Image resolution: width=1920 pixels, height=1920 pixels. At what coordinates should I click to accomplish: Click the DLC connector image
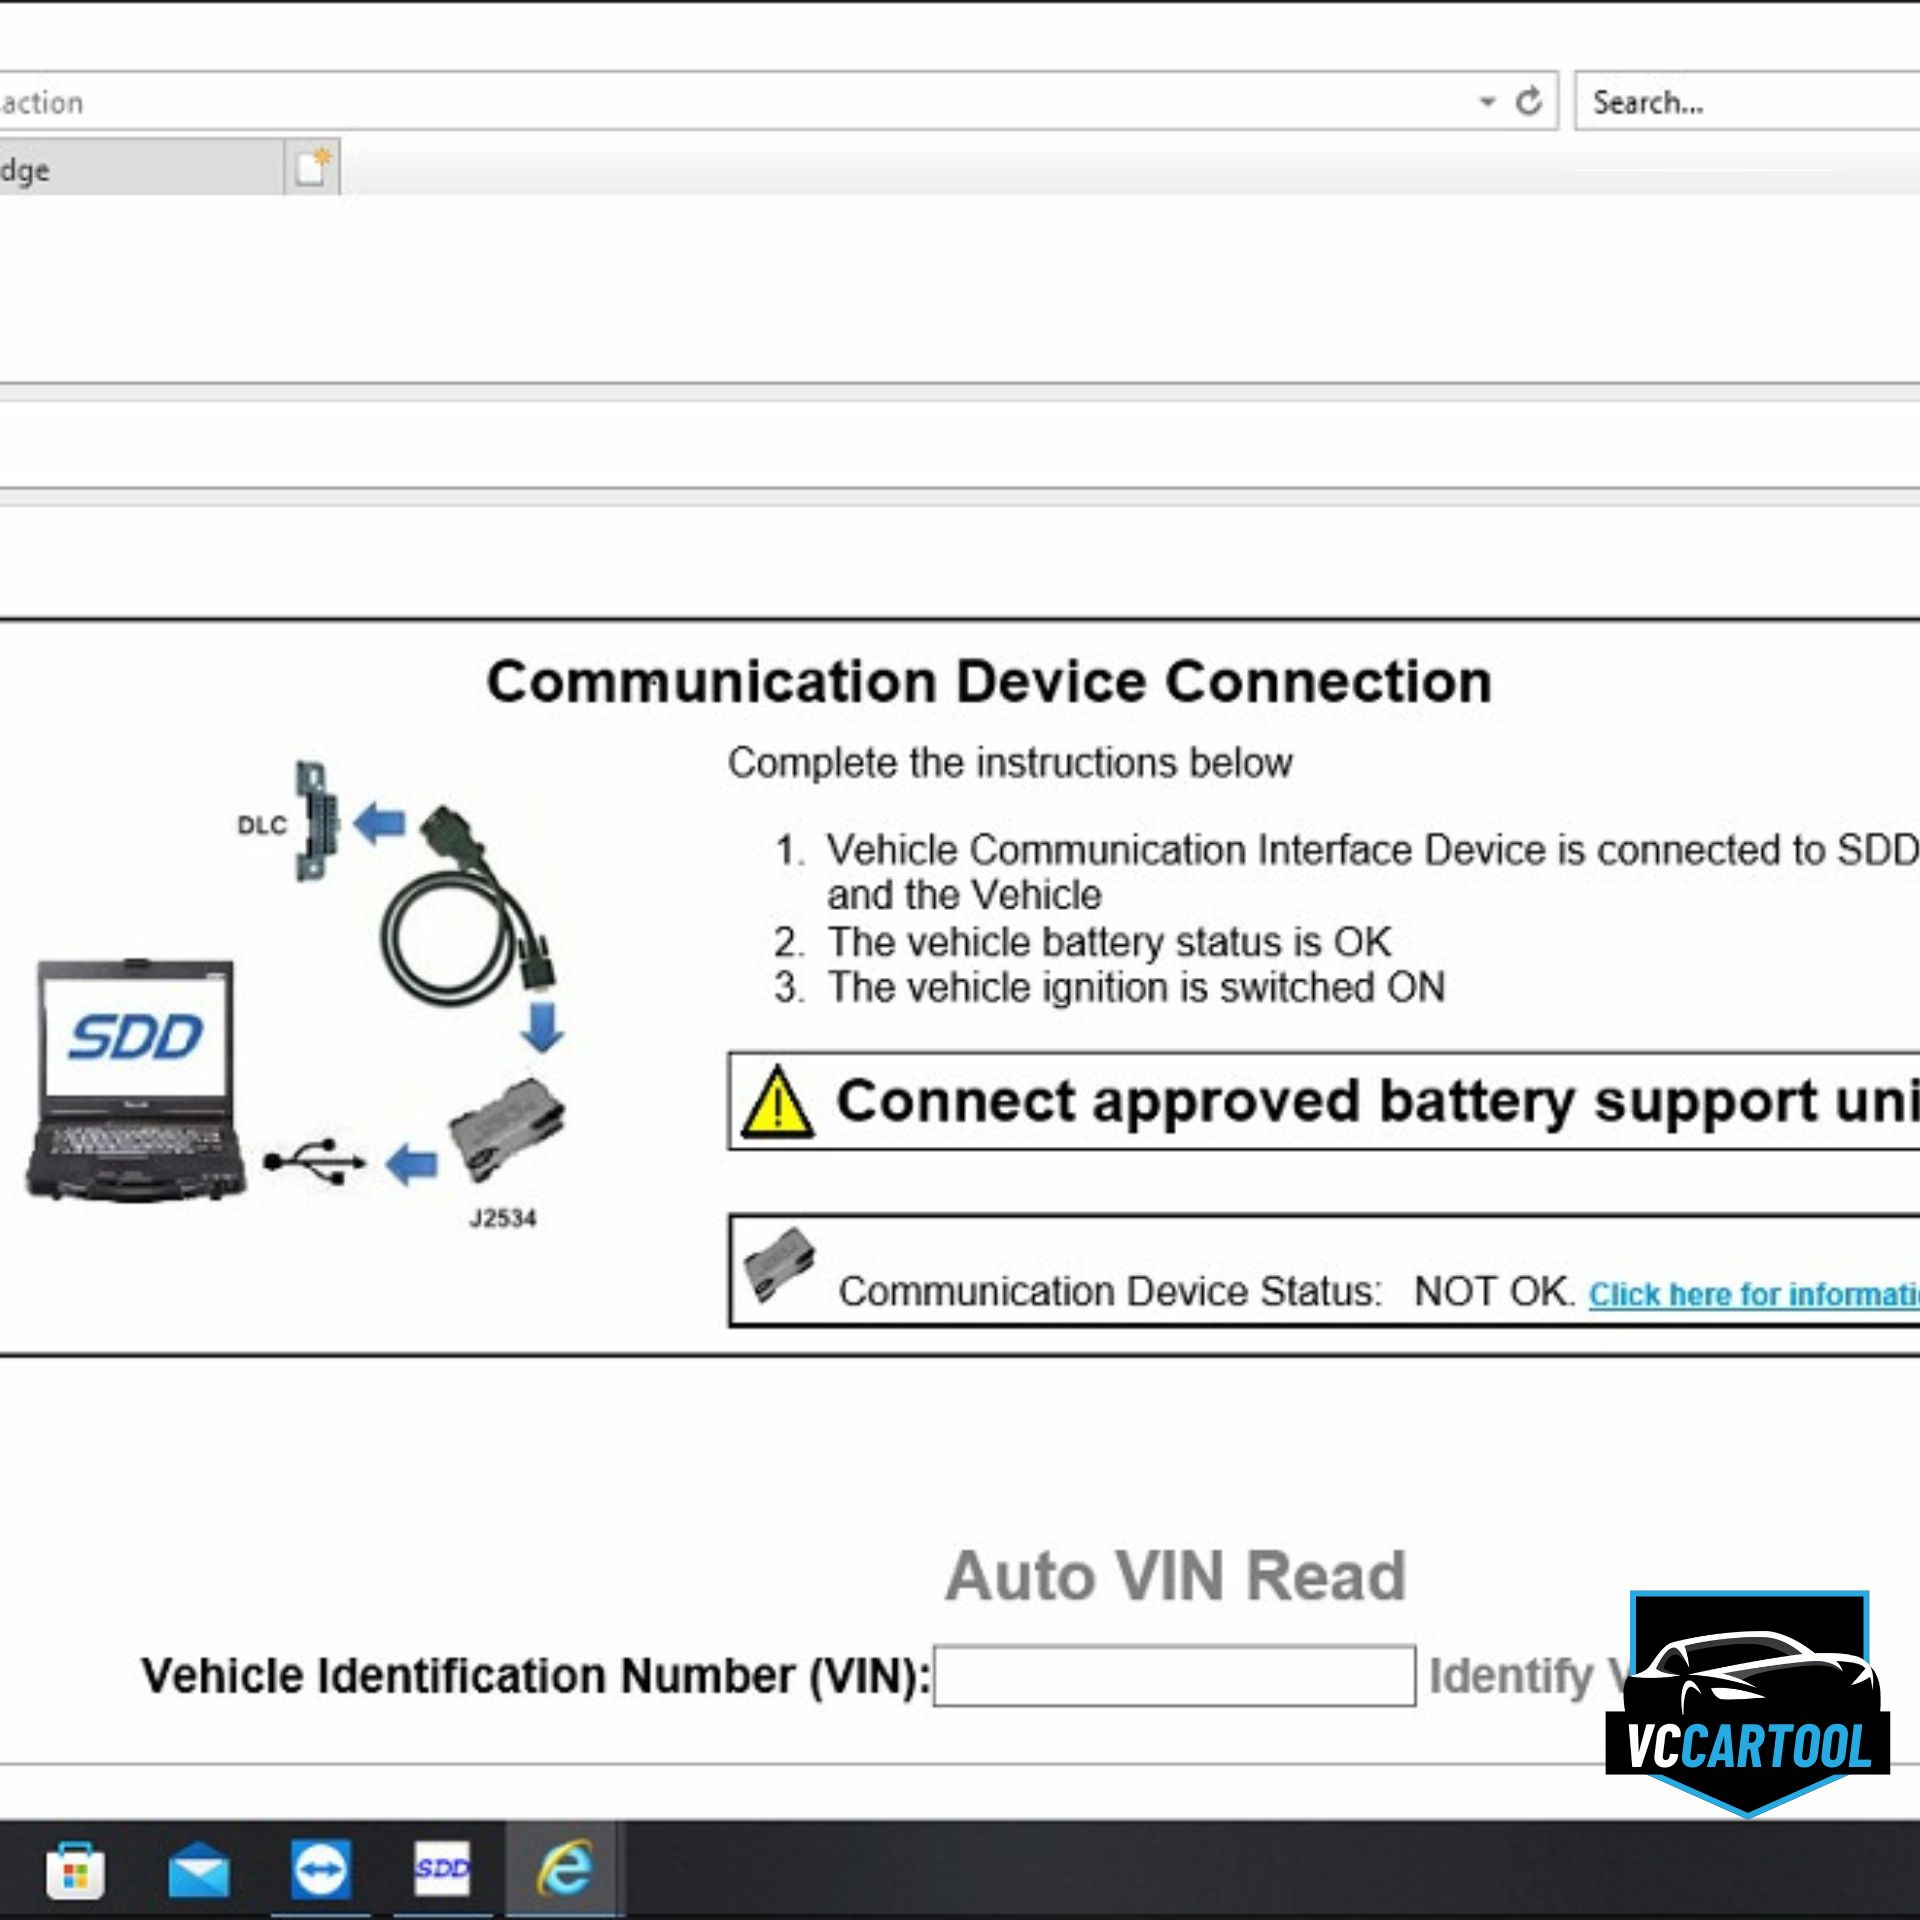314,822
